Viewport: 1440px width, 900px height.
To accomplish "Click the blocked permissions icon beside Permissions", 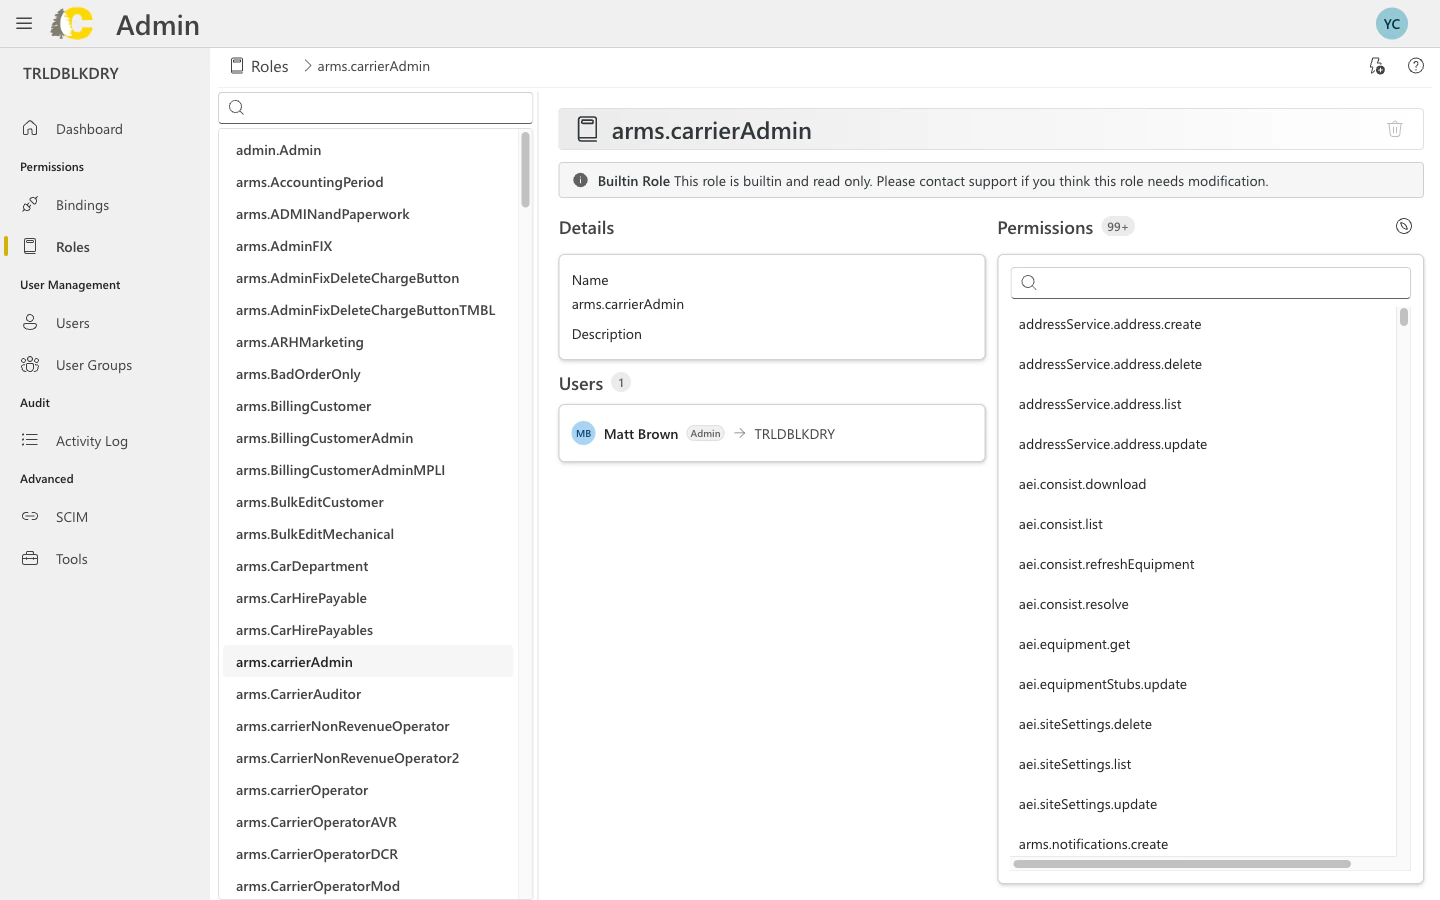I will tap(1403, 226).
